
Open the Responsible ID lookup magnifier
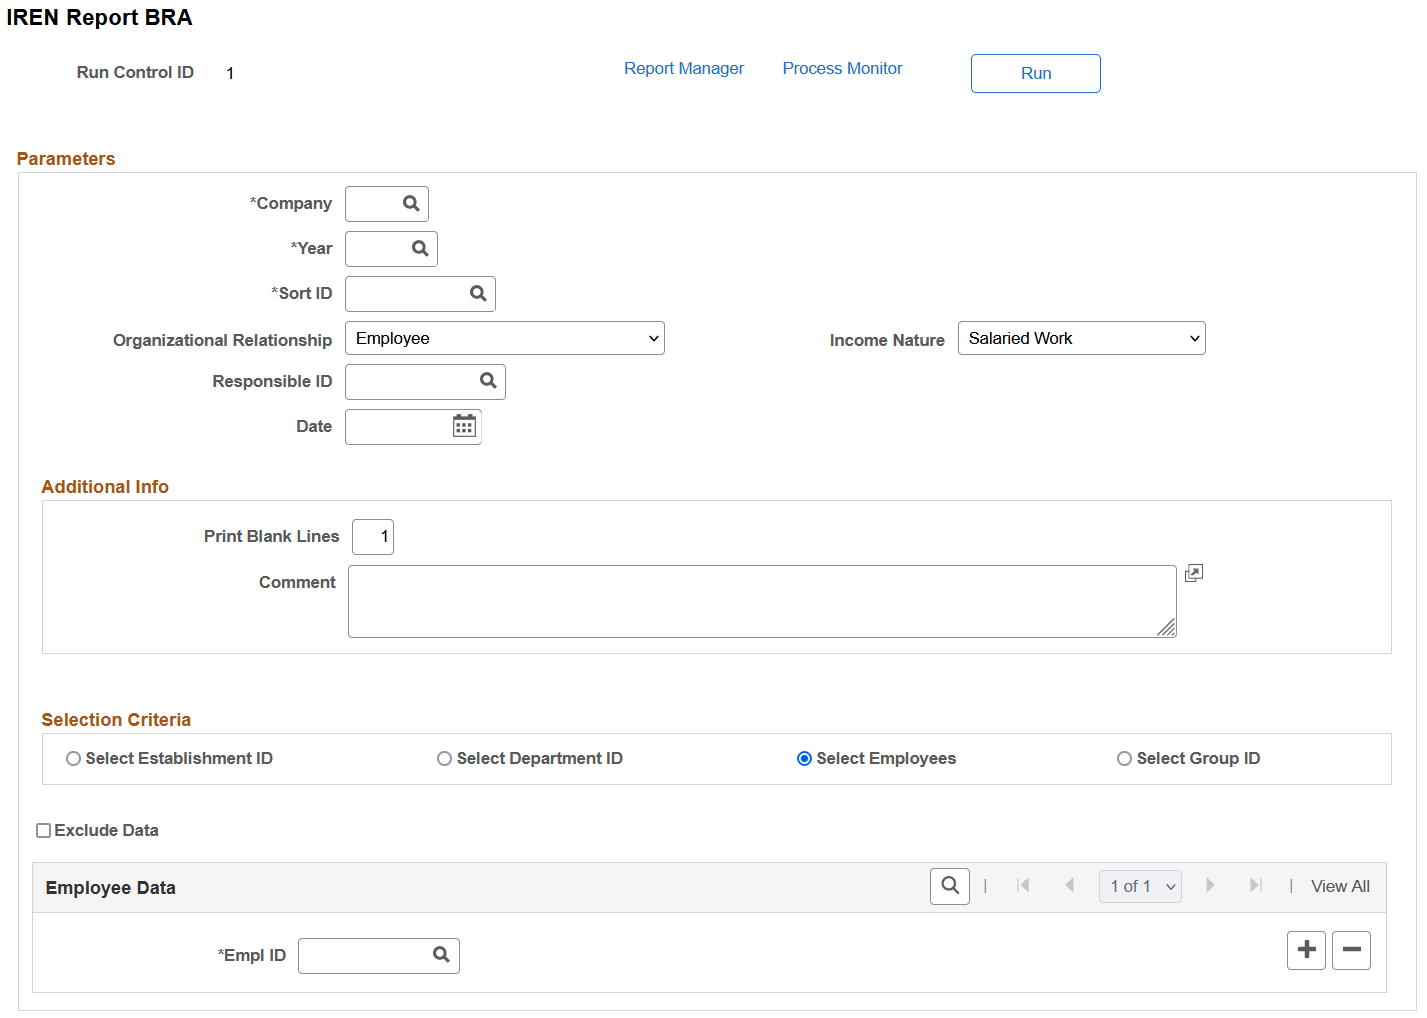[488, 381]
